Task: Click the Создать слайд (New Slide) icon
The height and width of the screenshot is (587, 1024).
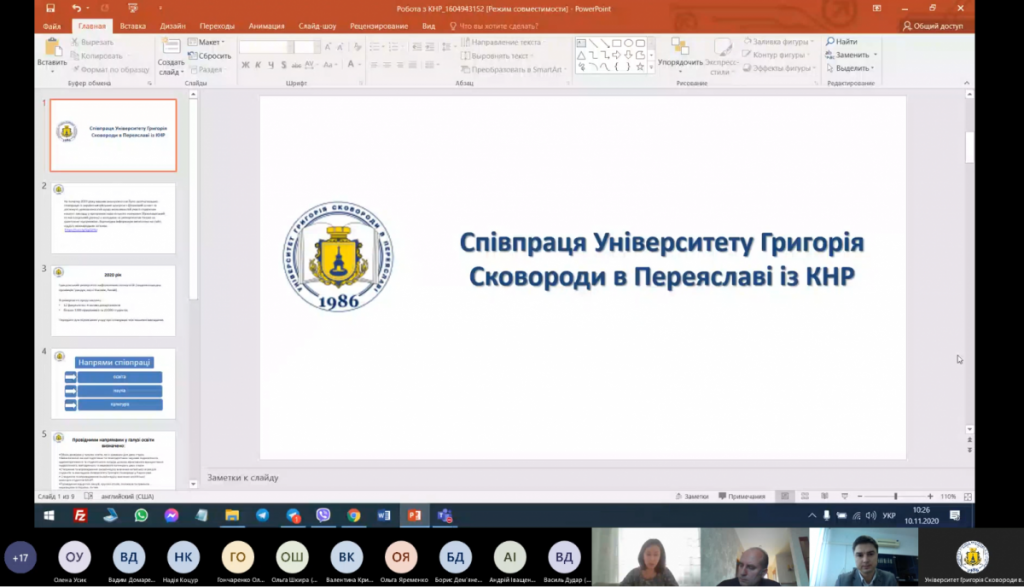Action: (171, 49)
